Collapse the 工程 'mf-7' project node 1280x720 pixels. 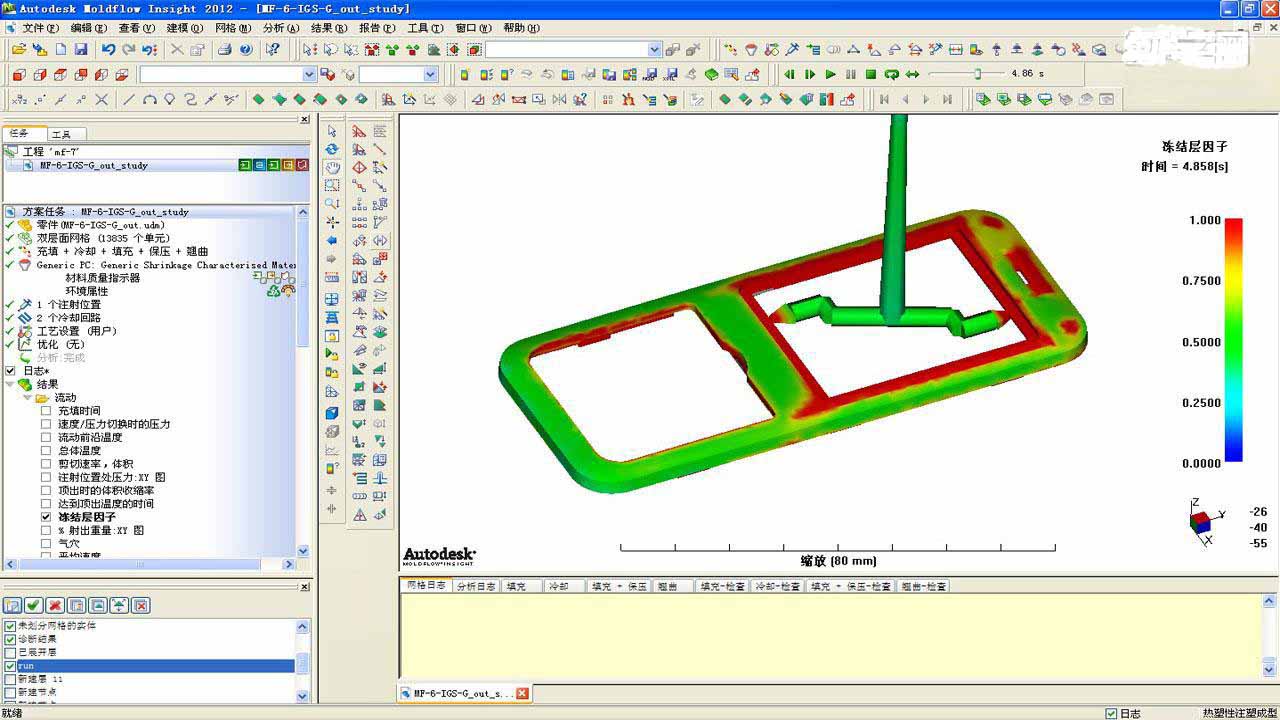[x=11, y=152]
